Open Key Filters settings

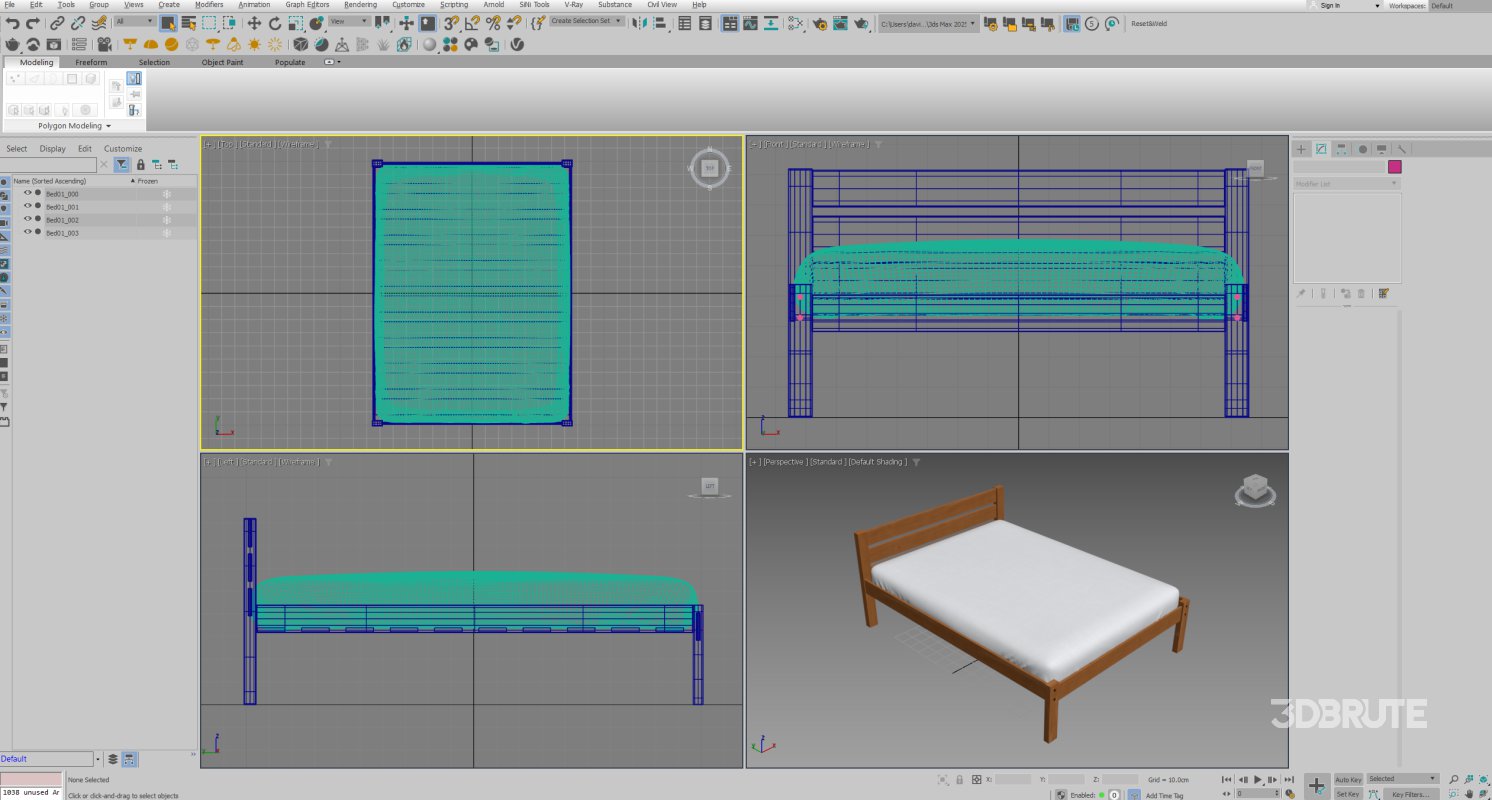tap(1411, 793)
